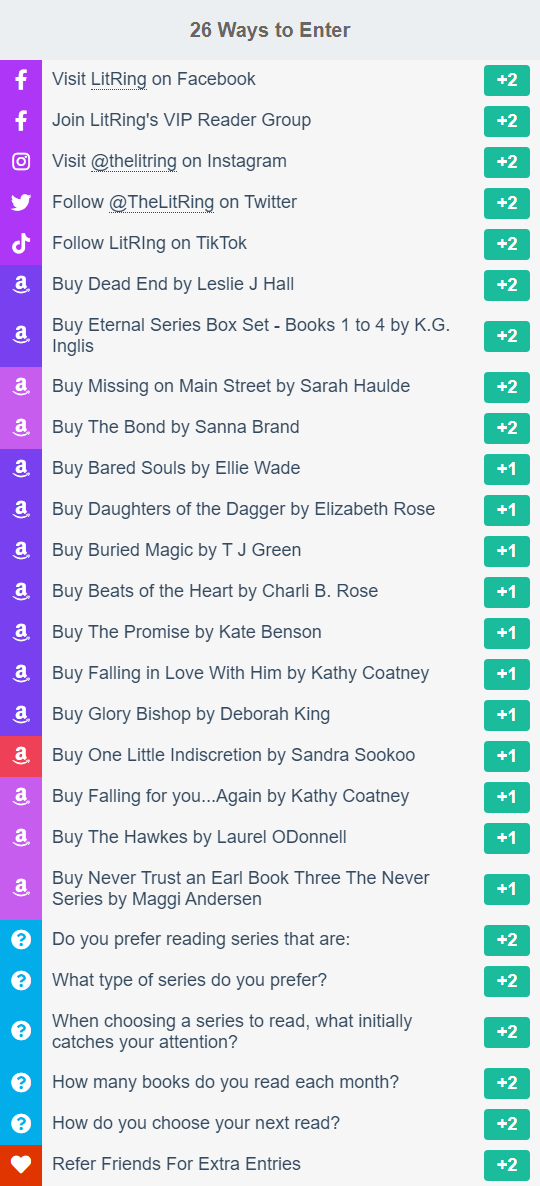Click Amazon icon next to Buy Dead End

21,284
